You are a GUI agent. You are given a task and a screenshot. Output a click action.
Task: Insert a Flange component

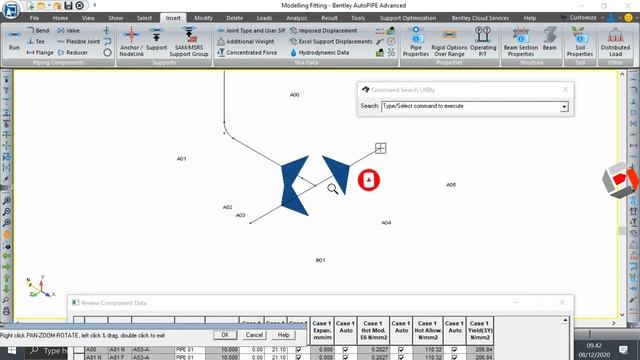pyautogui.click(x=40, y=53)
